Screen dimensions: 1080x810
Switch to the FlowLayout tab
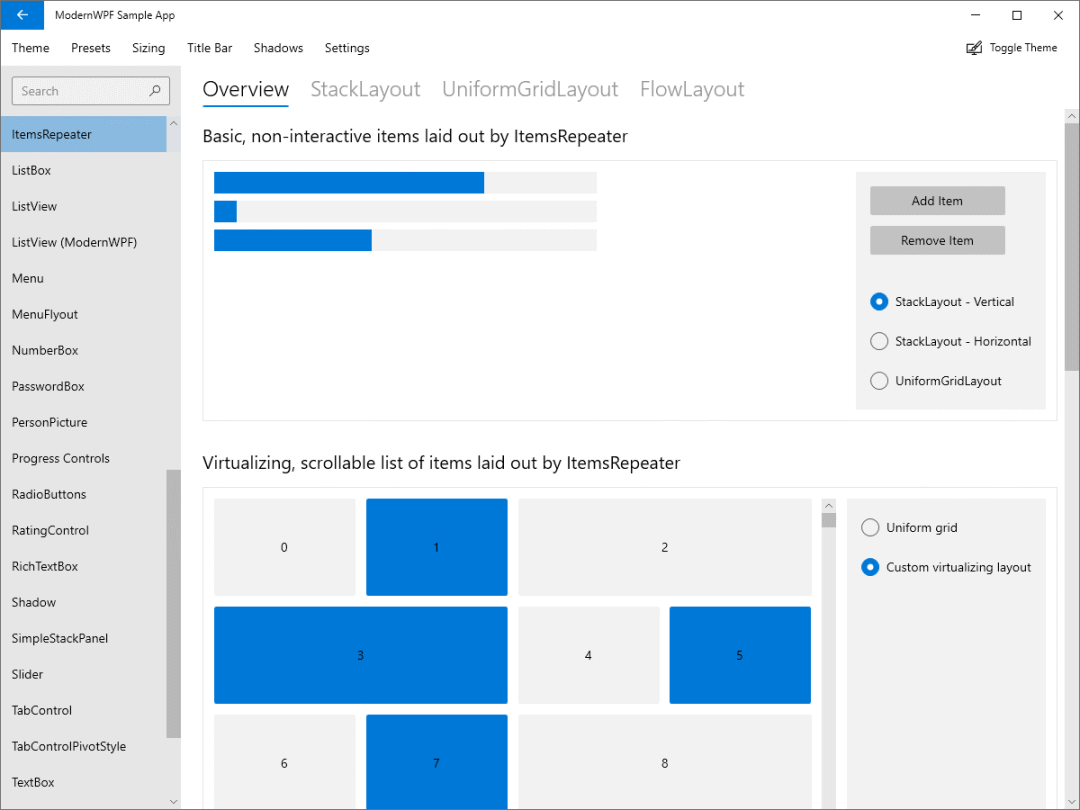(692, 89)
